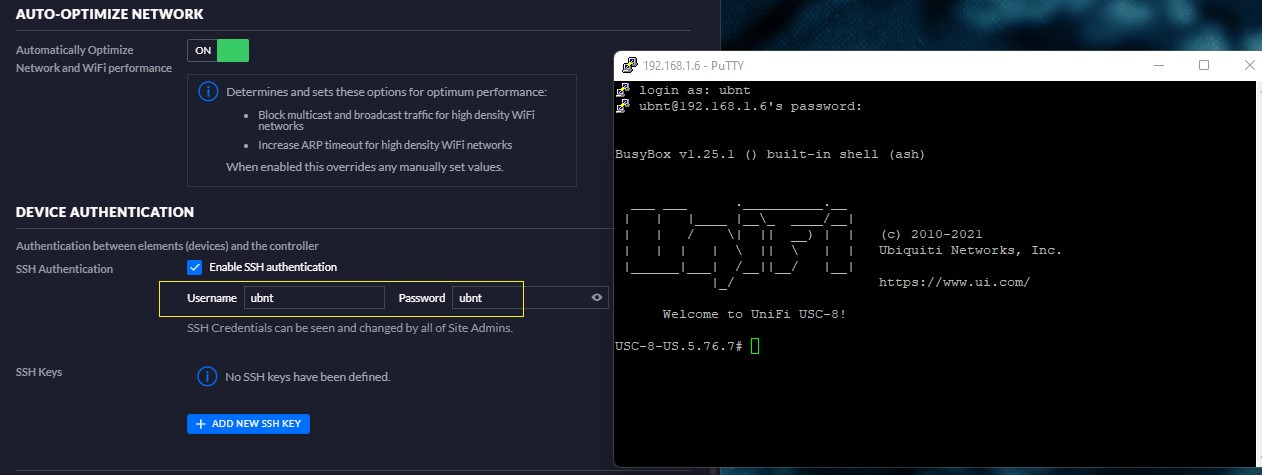The image size is (1262, 475).
Task: Click the SSH Keys label
Action: point(39,372)
